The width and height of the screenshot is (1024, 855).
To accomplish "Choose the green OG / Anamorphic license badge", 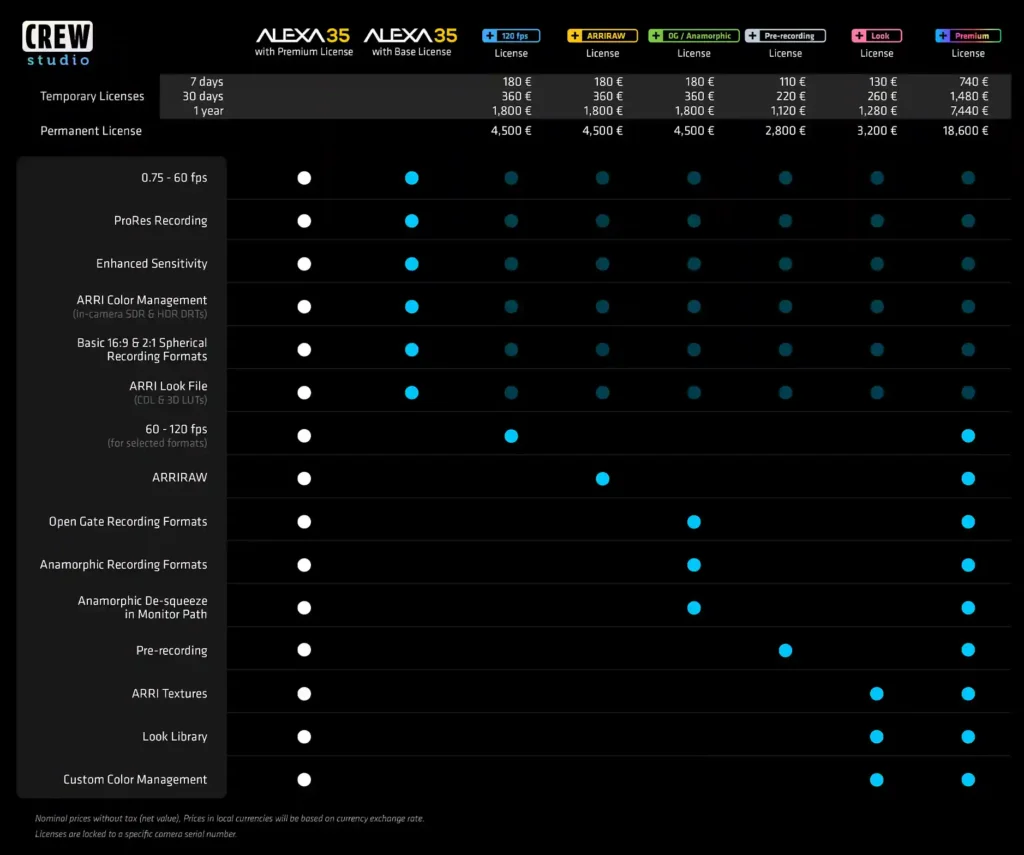I will point(694,36).
